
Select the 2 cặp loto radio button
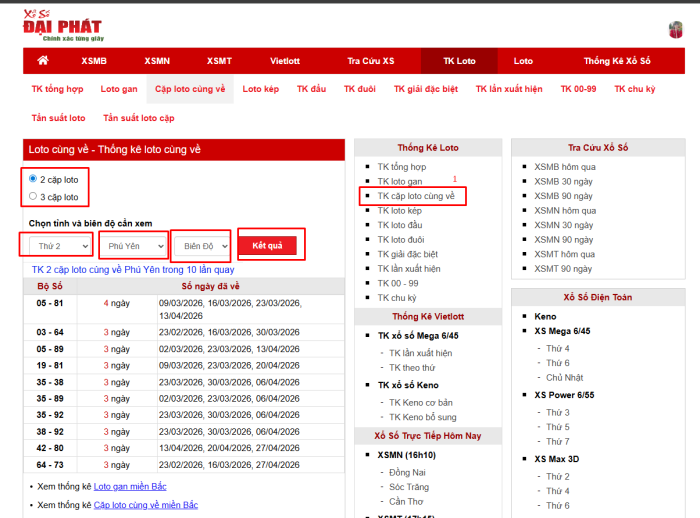[x=33, y=179]
